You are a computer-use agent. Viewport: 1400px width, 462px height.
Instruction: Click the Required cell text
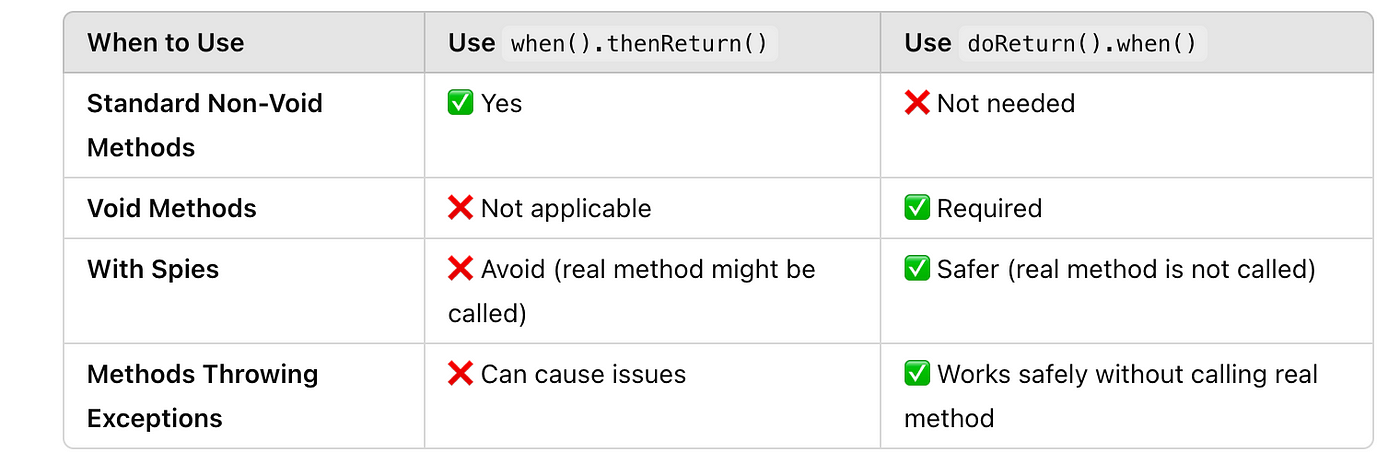989,208
